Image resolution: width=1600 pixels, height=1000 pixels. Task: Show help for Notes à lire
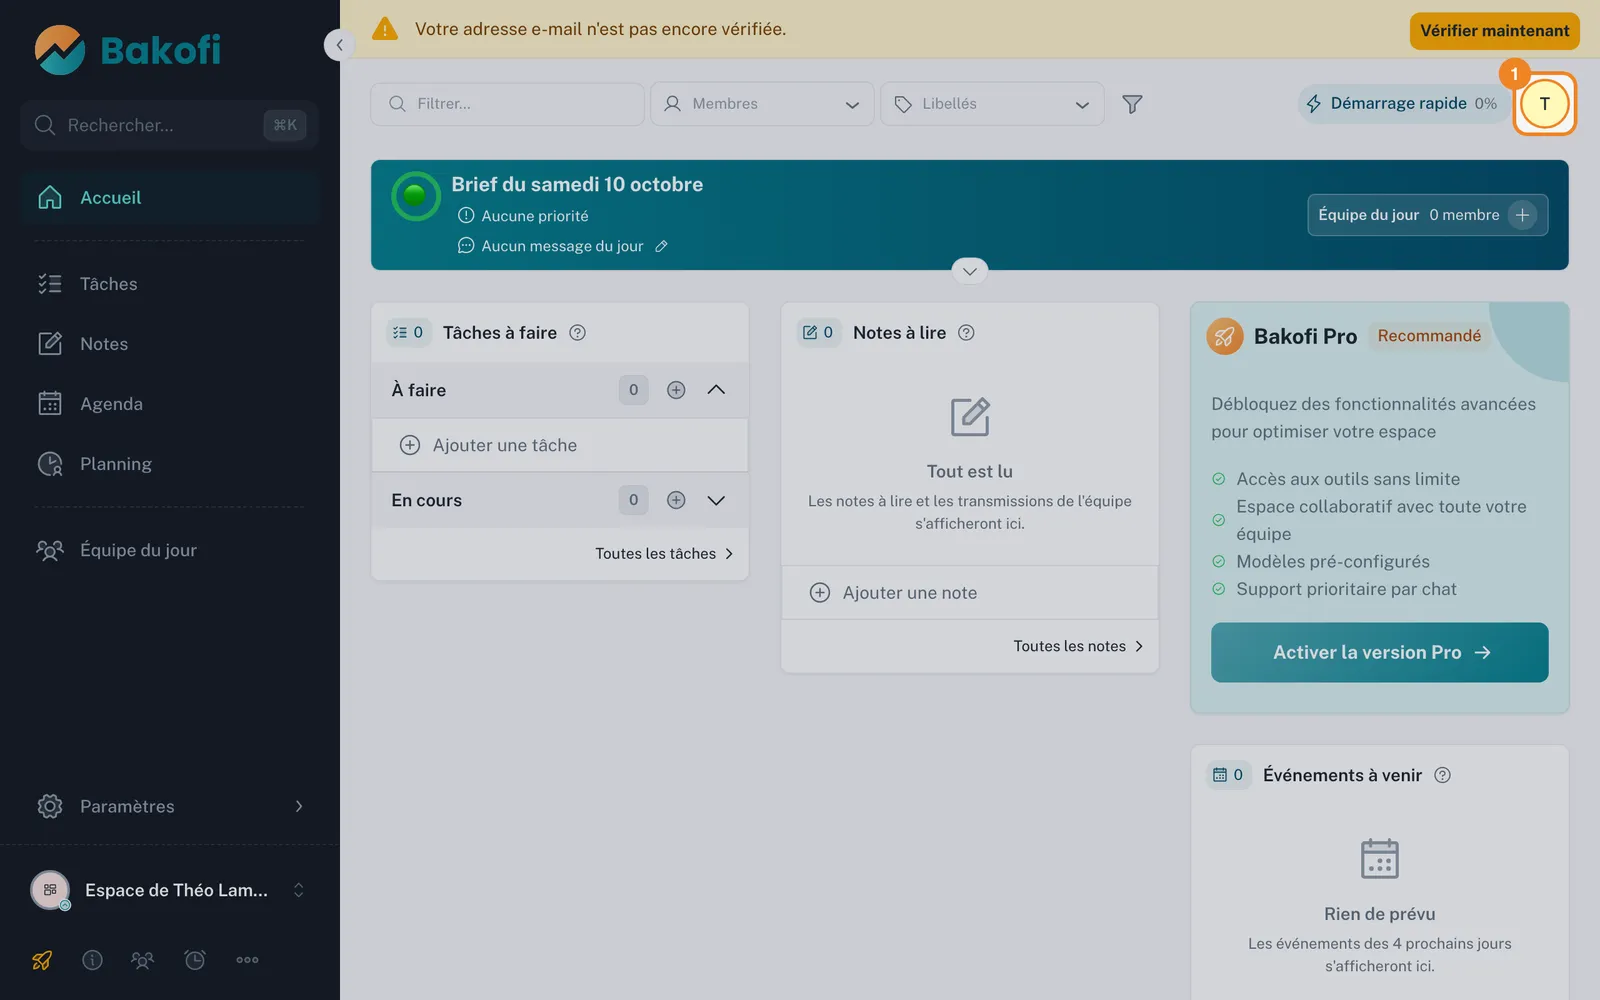[x=966, y=333]
